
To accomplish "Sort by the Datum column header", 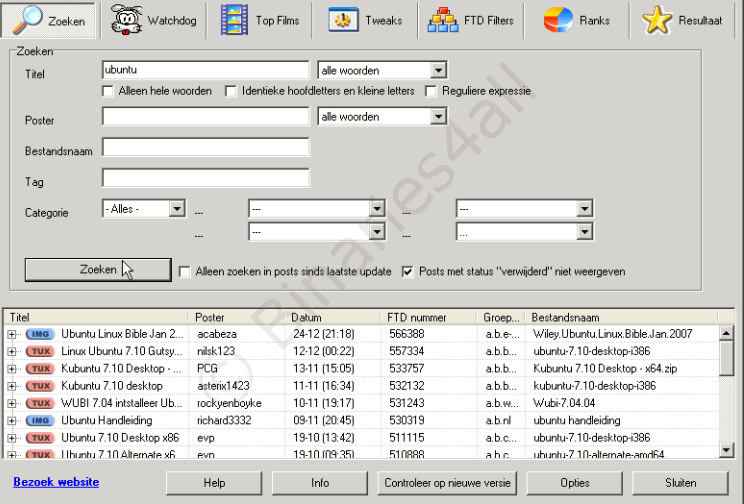I will tap(332, 317).
